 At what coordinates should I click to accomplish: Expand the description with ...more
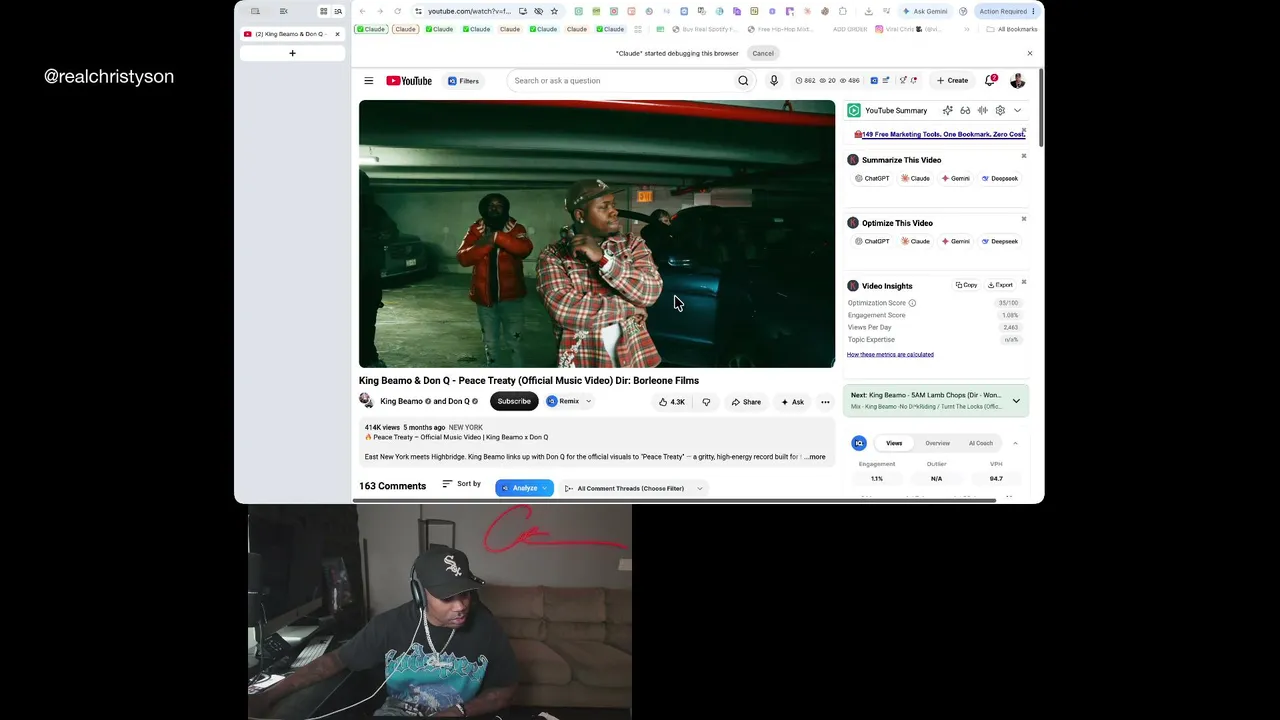[x=816, y=457]
